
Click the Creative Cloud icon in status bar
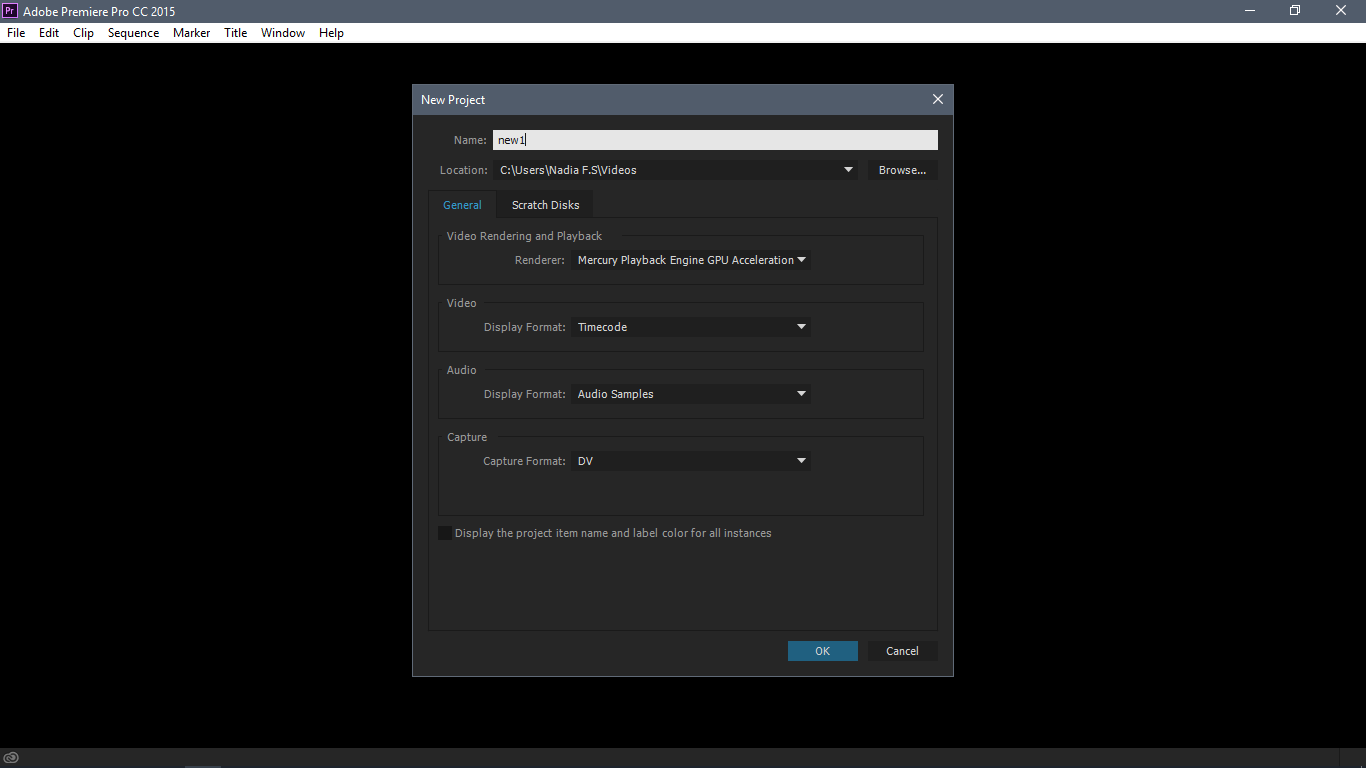[11, 757]
